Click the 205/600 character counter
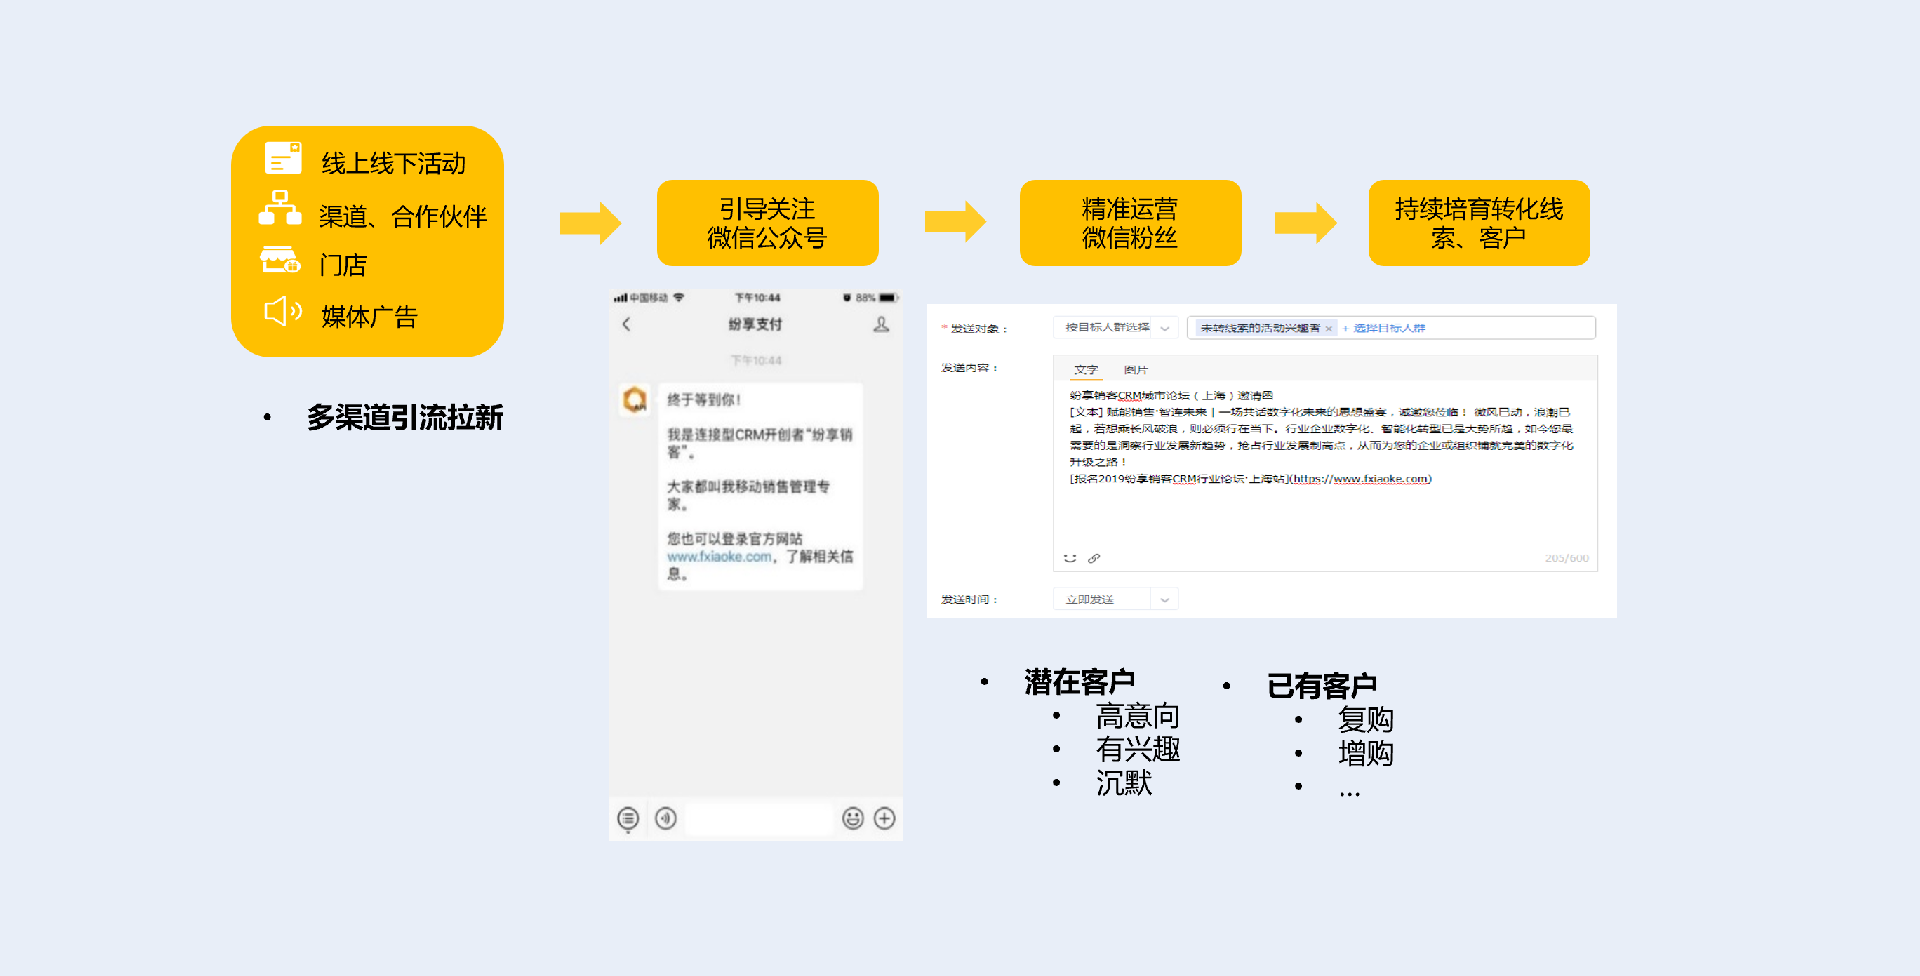Screen dimensions: 1920x976 1566,558
